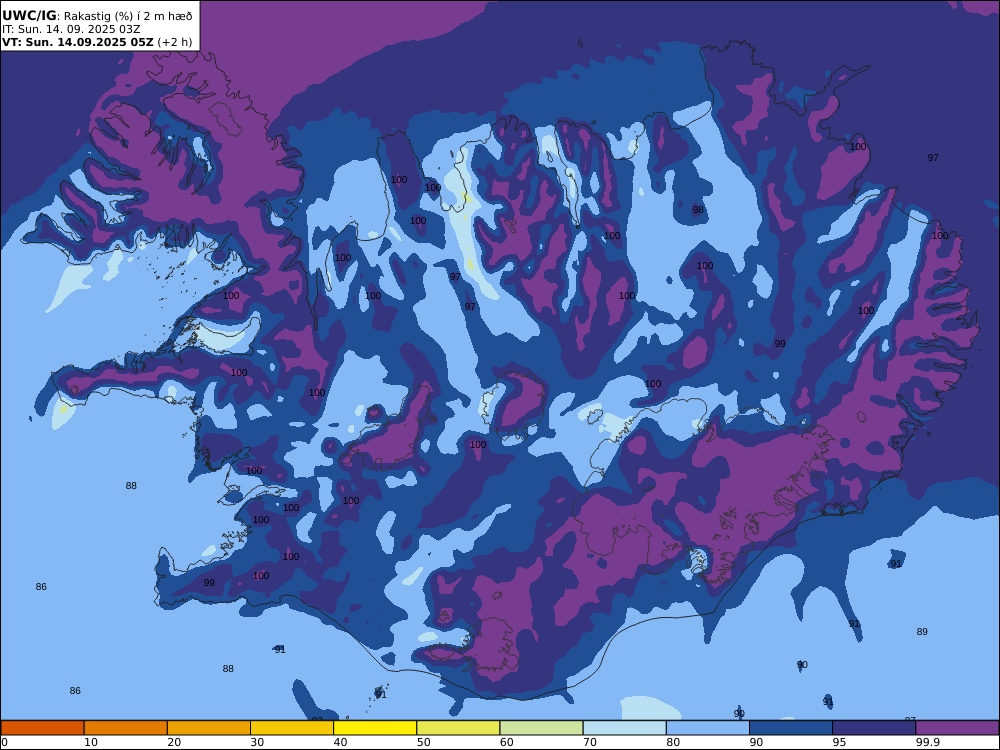Click the '80' label on the legend scale

[x=673, y=742]
